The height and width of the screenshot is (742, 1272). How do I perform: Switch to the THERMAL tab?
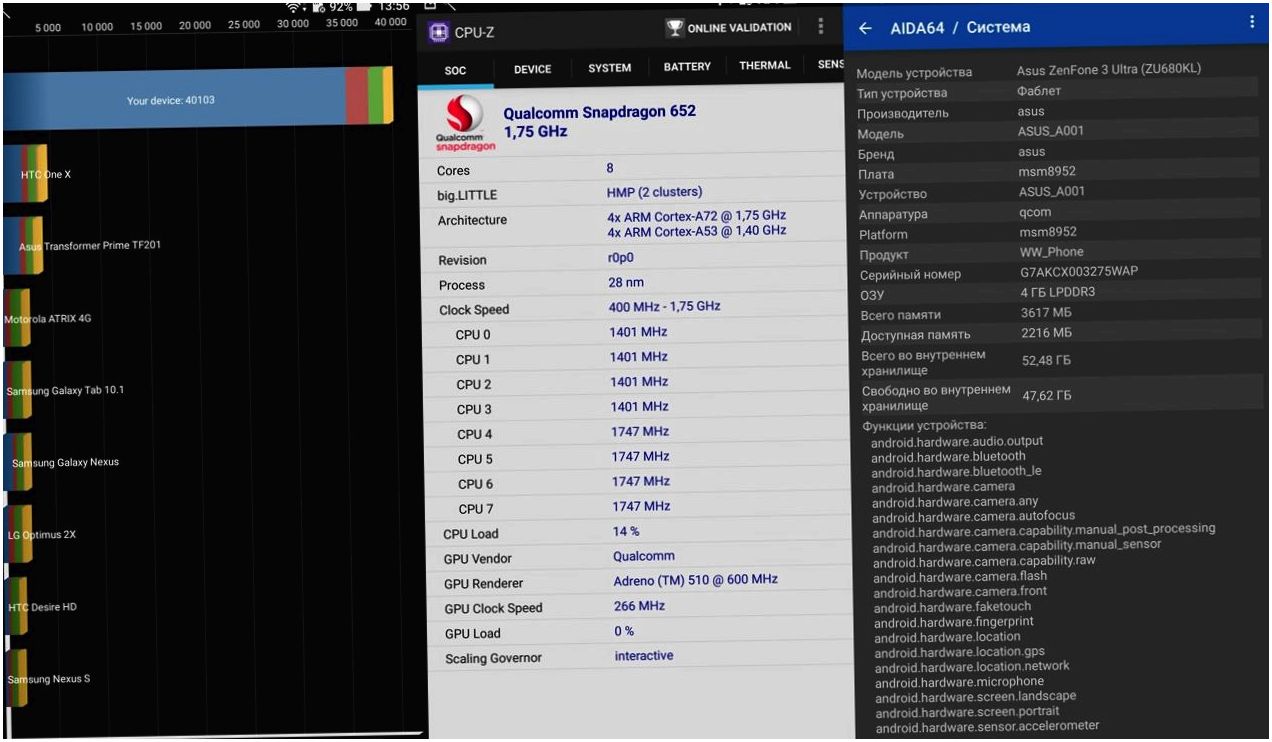764,66
